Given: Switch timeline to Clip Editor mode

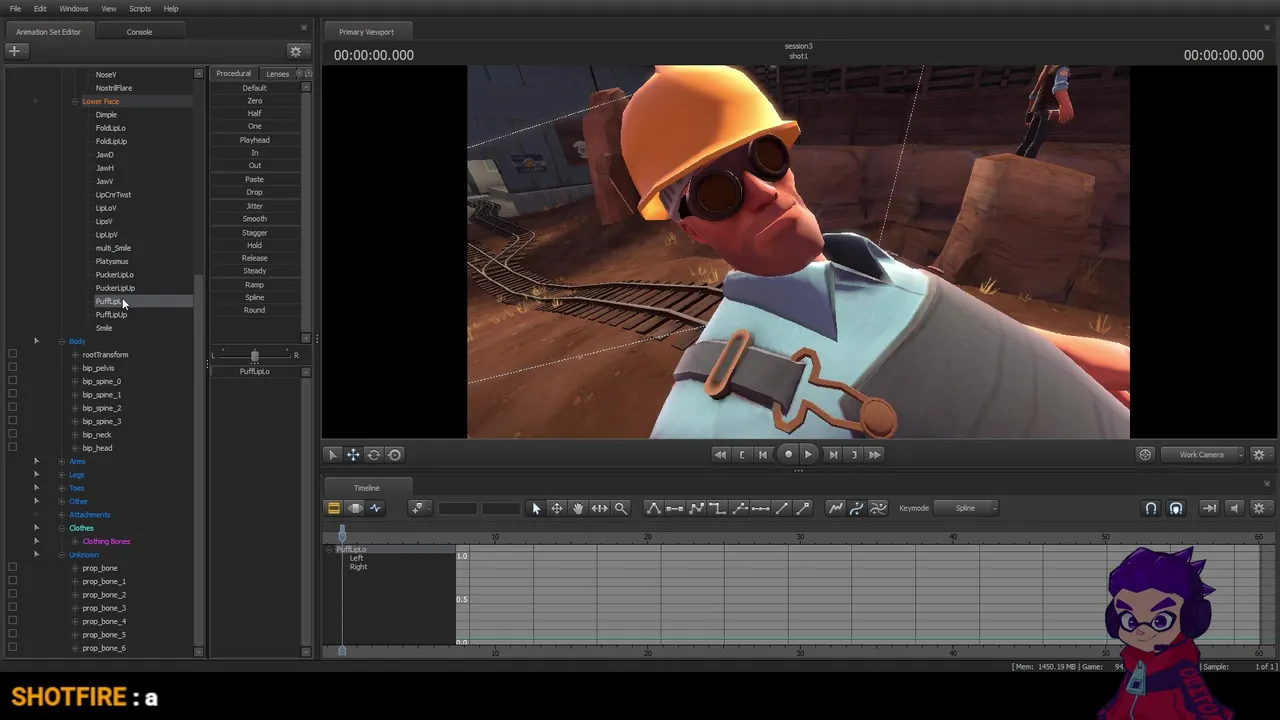Looking at the screenshot, I should tap(334, 508).
